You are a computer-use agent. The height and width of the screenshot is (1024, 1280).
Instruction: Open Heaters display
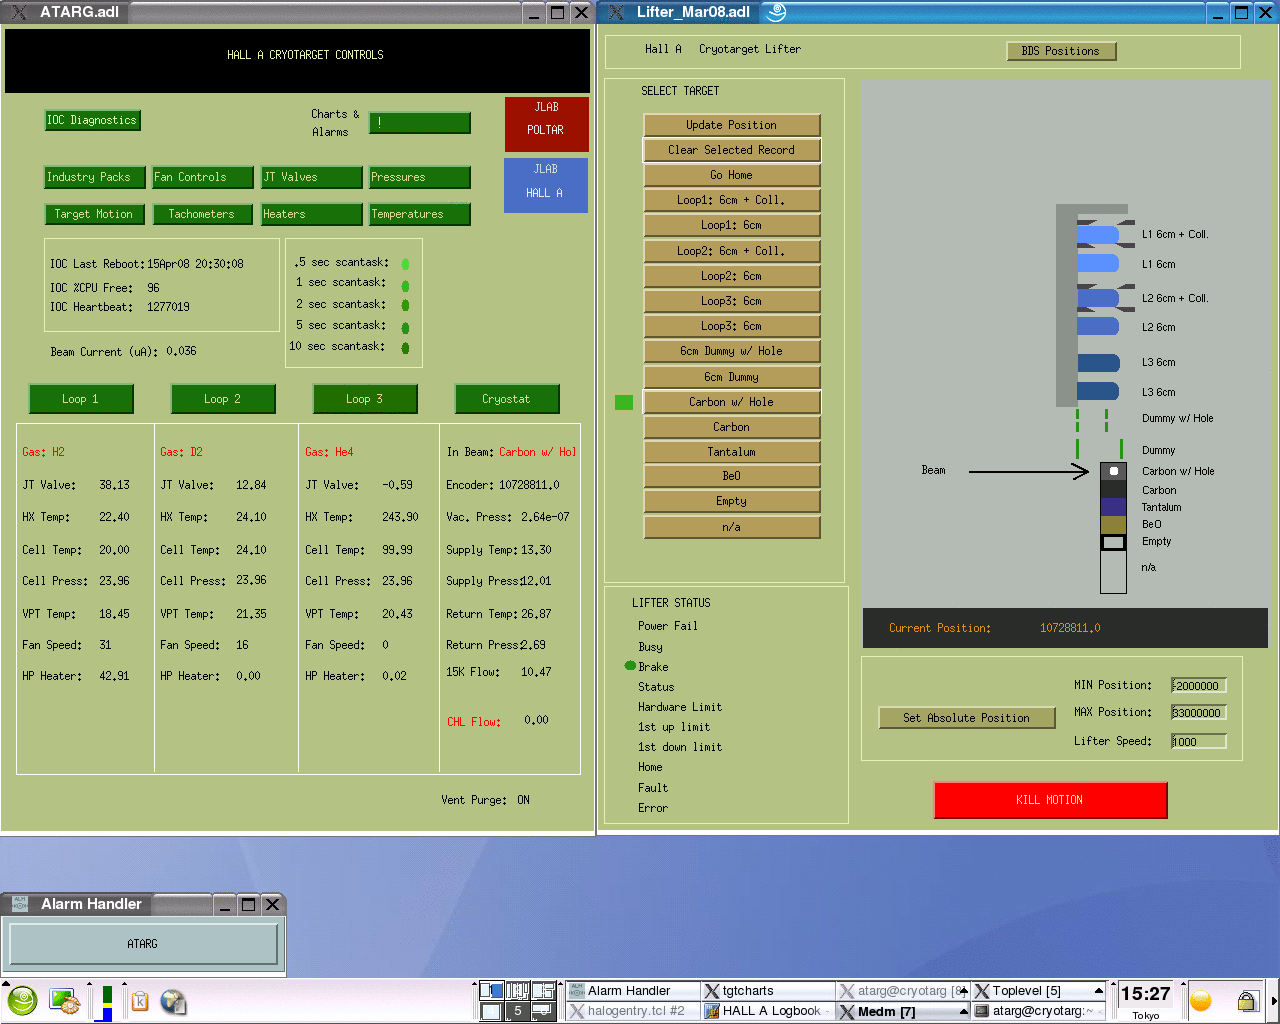(x=311, y=214)
